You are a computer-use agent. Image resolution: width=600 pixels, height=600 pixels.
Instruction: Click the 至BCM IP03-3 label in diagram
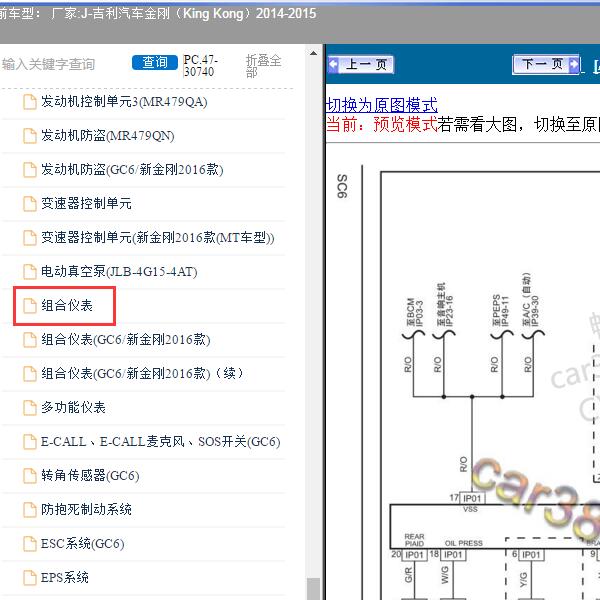tap(415, 312)
